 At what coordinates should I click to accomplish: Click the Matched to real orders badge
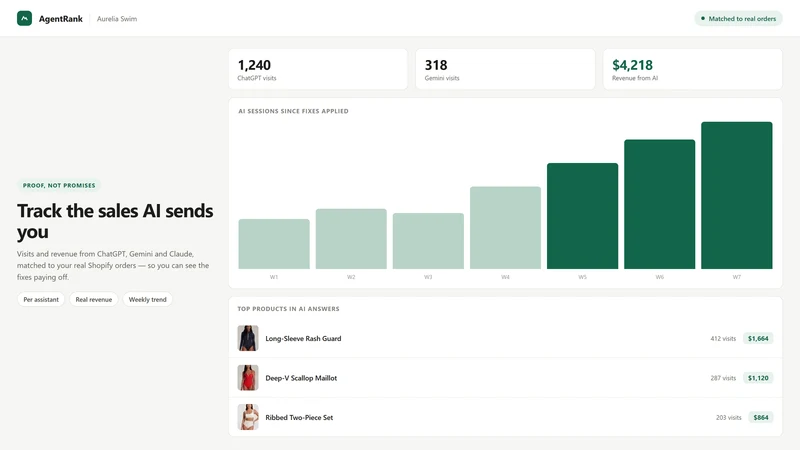click(738, 18)
